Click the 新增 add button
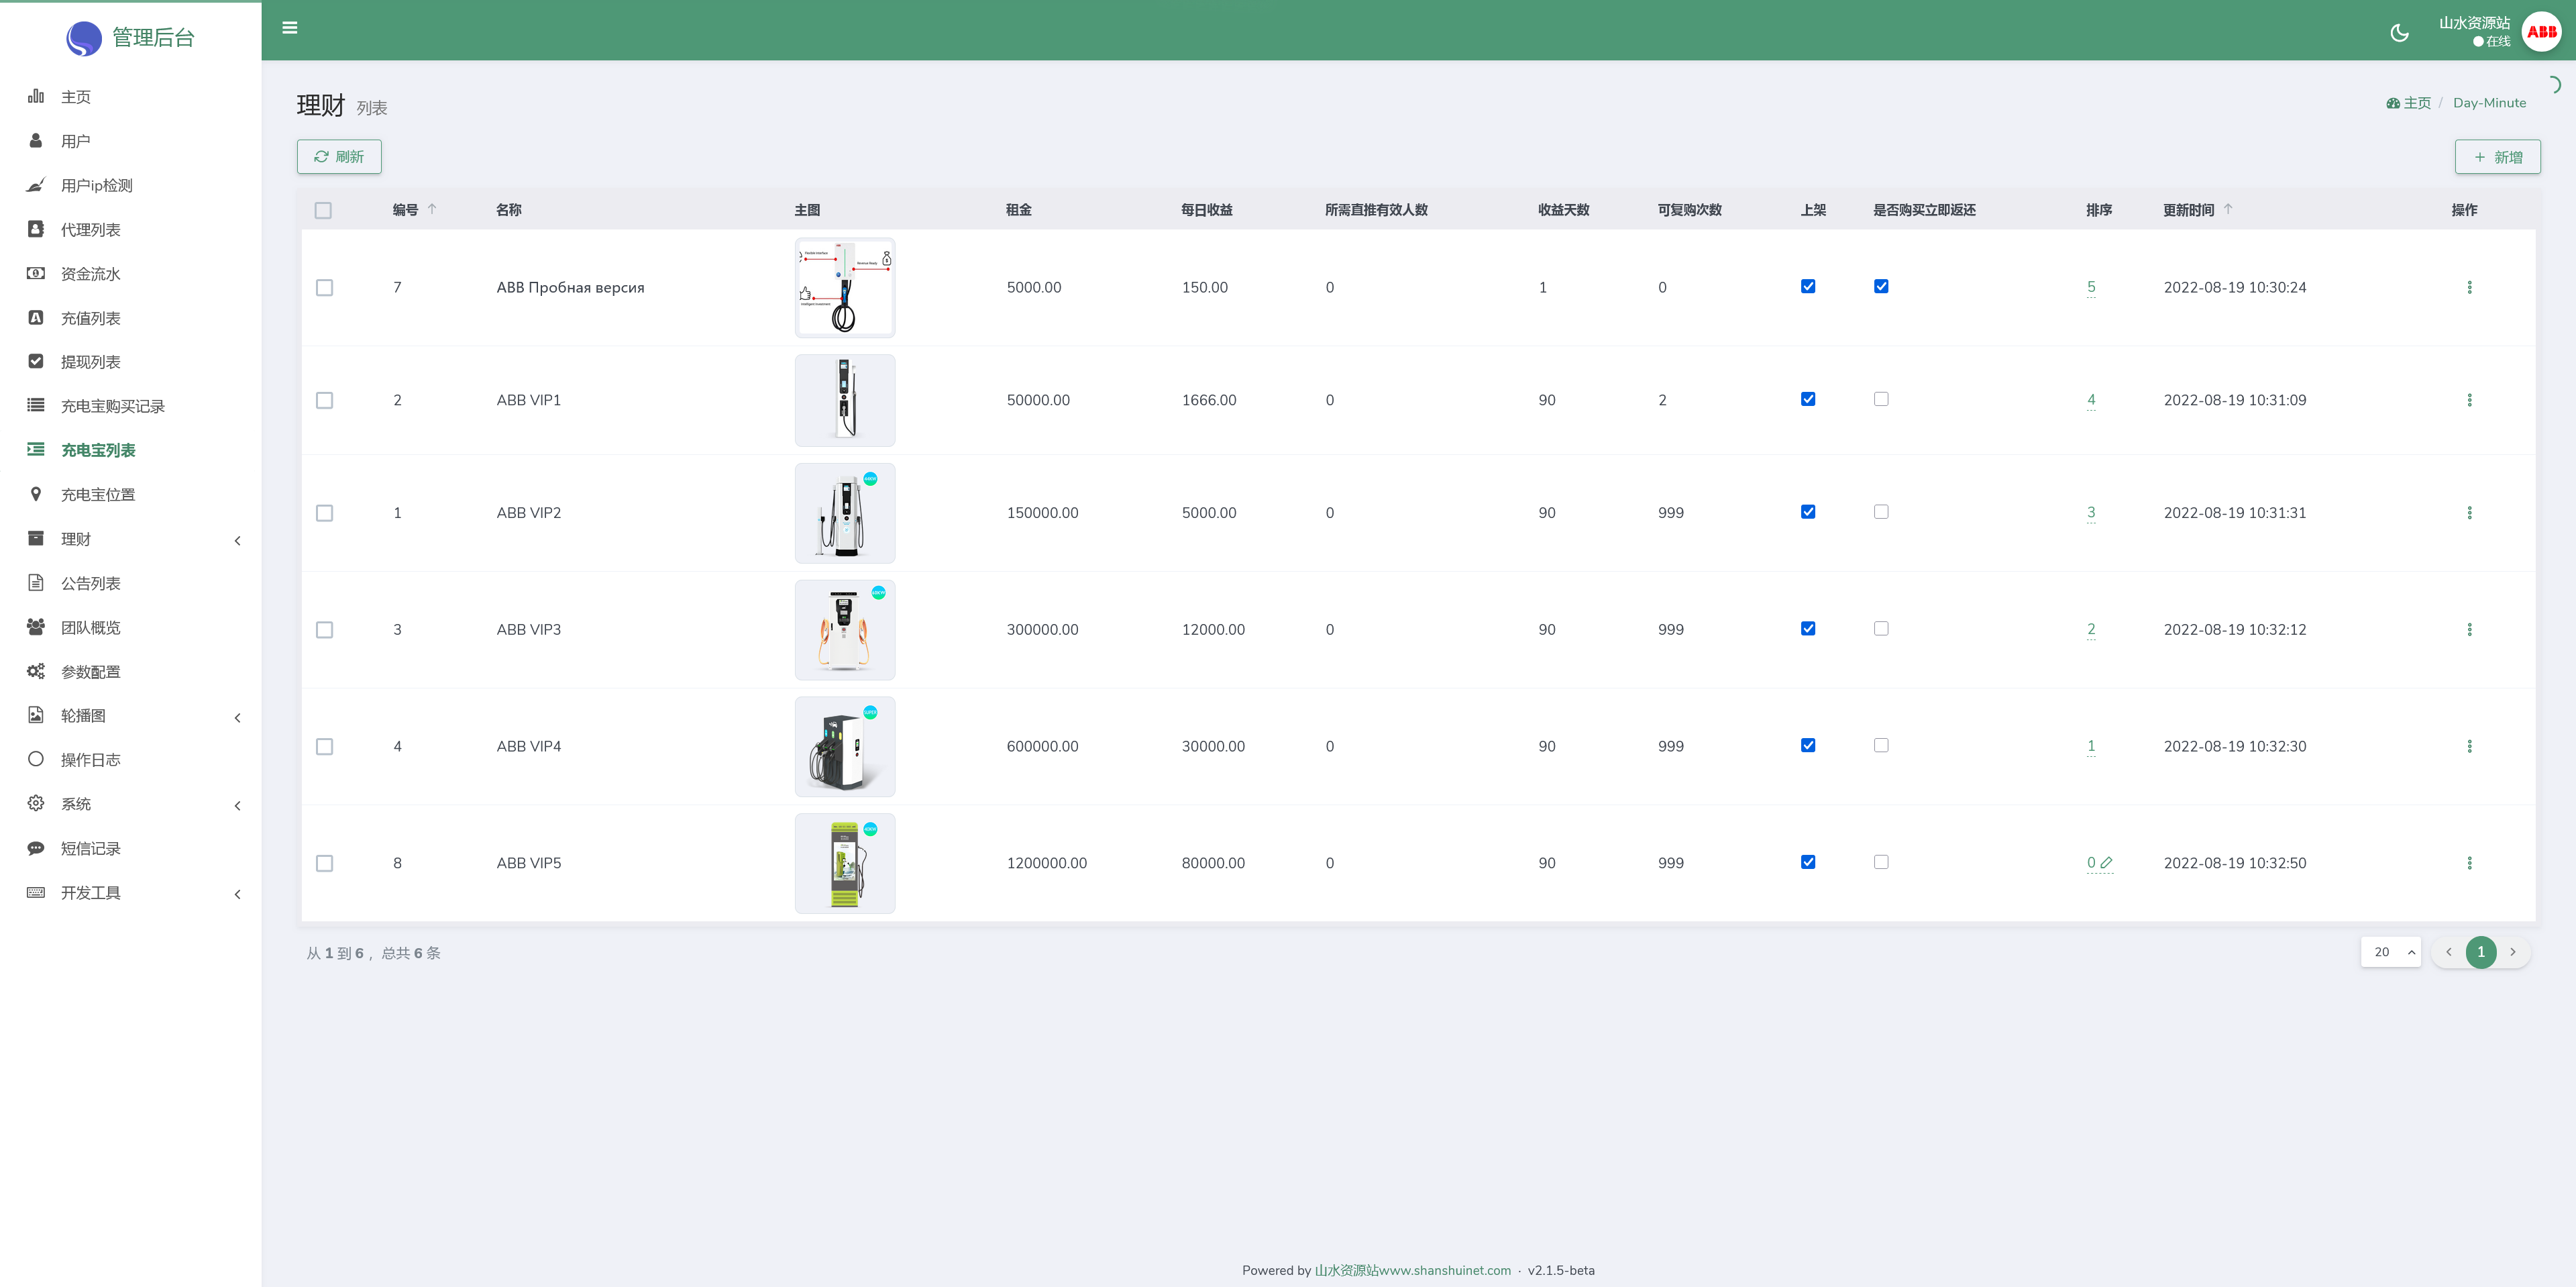The image size is (2576, 1287). (2498, 157)
